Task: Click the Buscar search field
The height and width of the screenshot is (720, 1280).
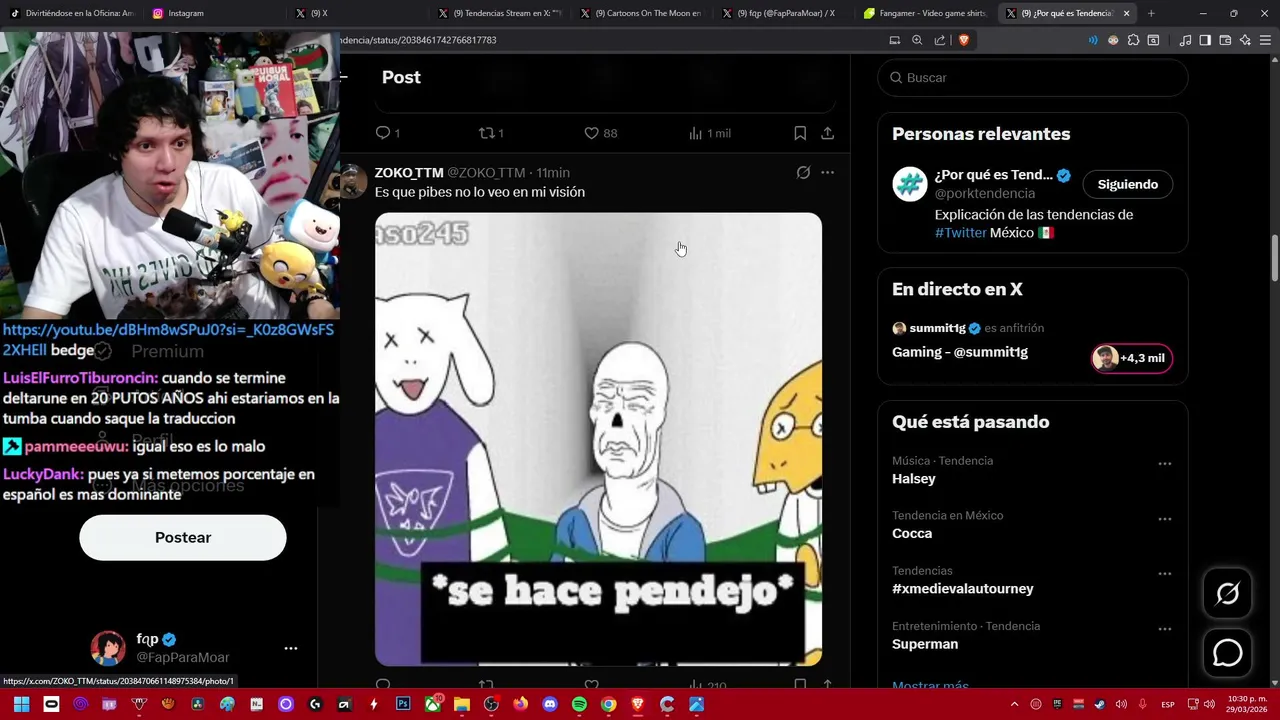Action: 1032,77
